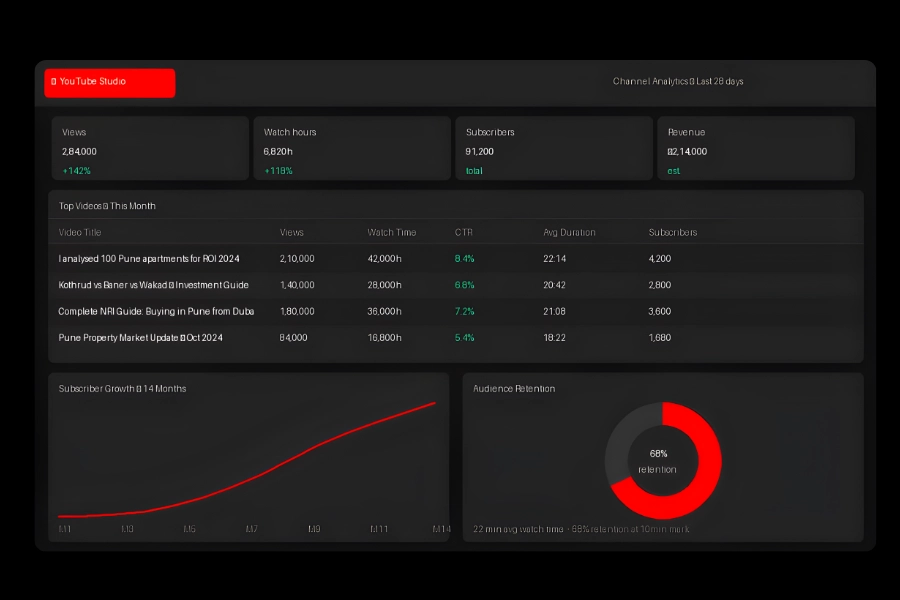The height and width of the screenshot is (600, 900).
Task: Click the Subscriber Growth line chart
Action: click(x=250, y=460)
